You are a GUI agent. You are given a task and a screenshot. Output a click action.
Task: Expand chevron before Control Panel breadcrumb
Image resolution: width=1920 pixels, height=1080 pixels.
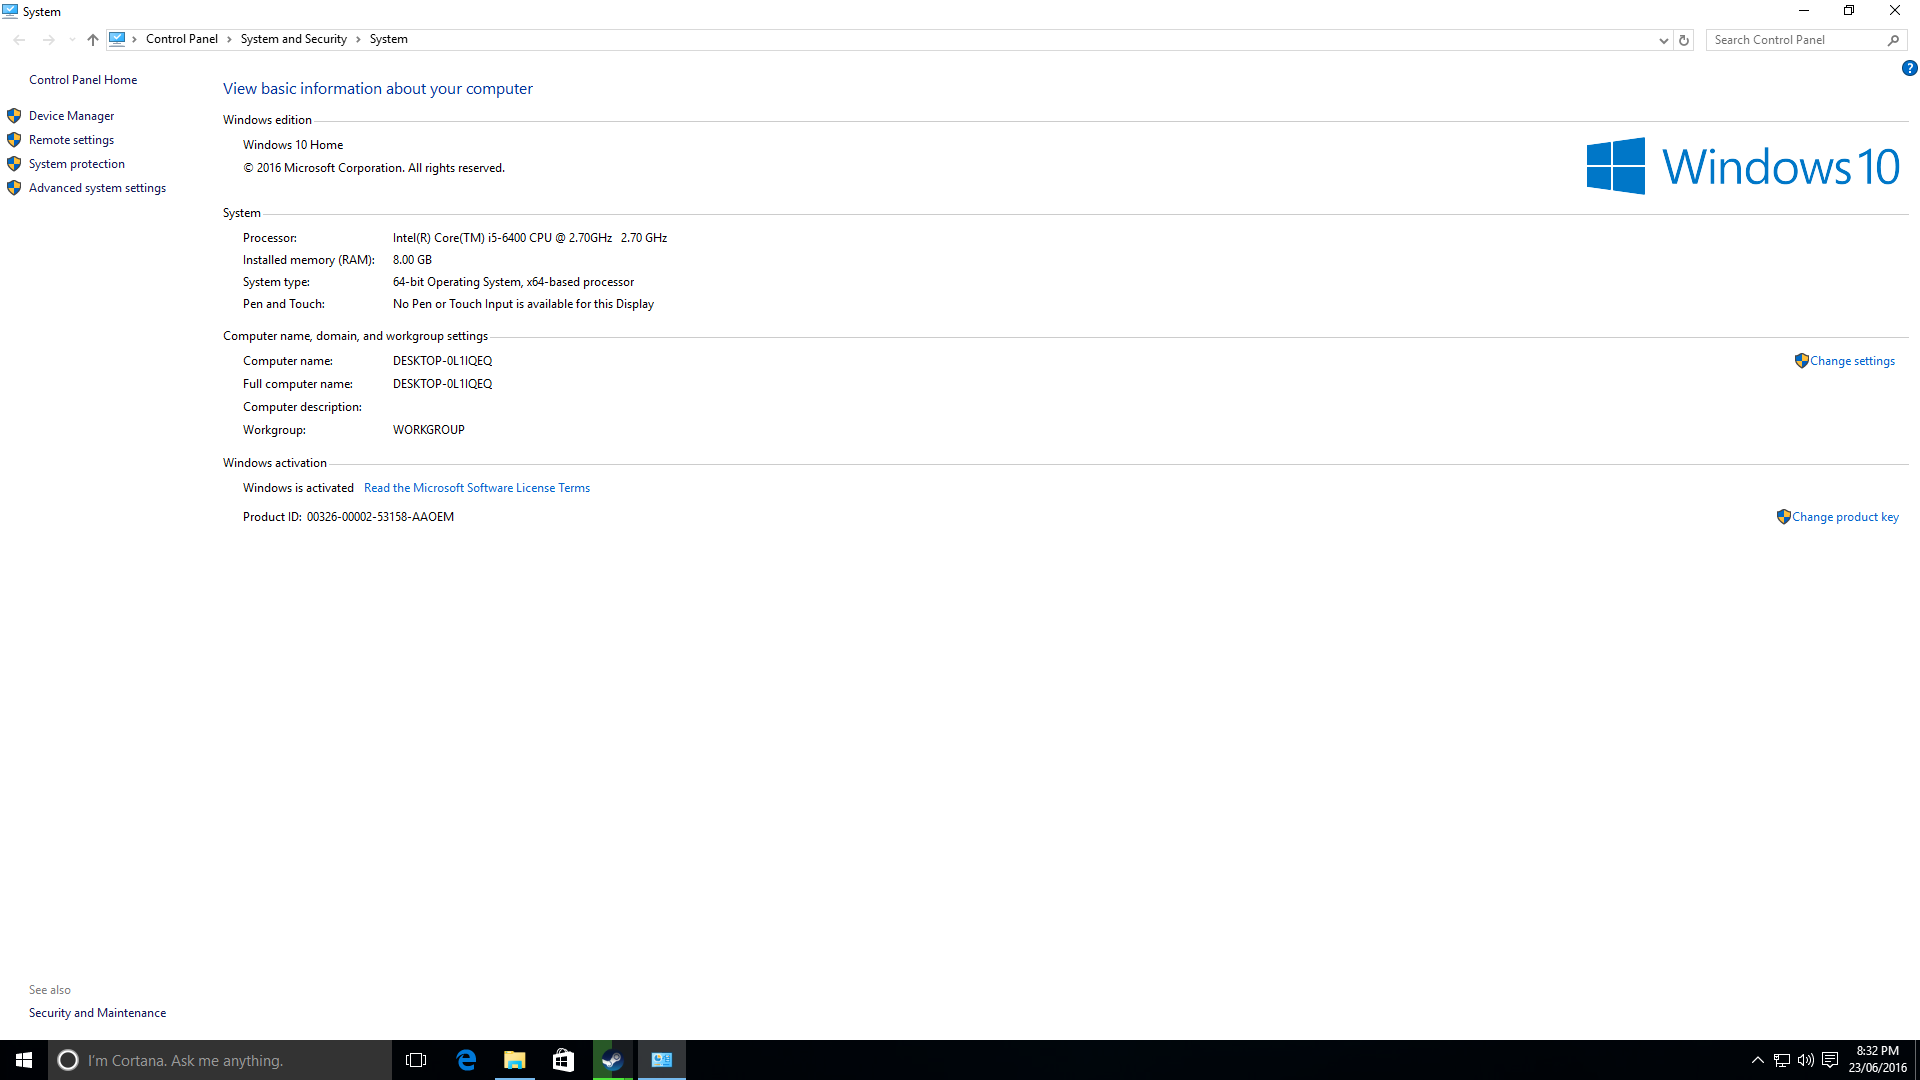pyautogui.click(x=134, y=39)
